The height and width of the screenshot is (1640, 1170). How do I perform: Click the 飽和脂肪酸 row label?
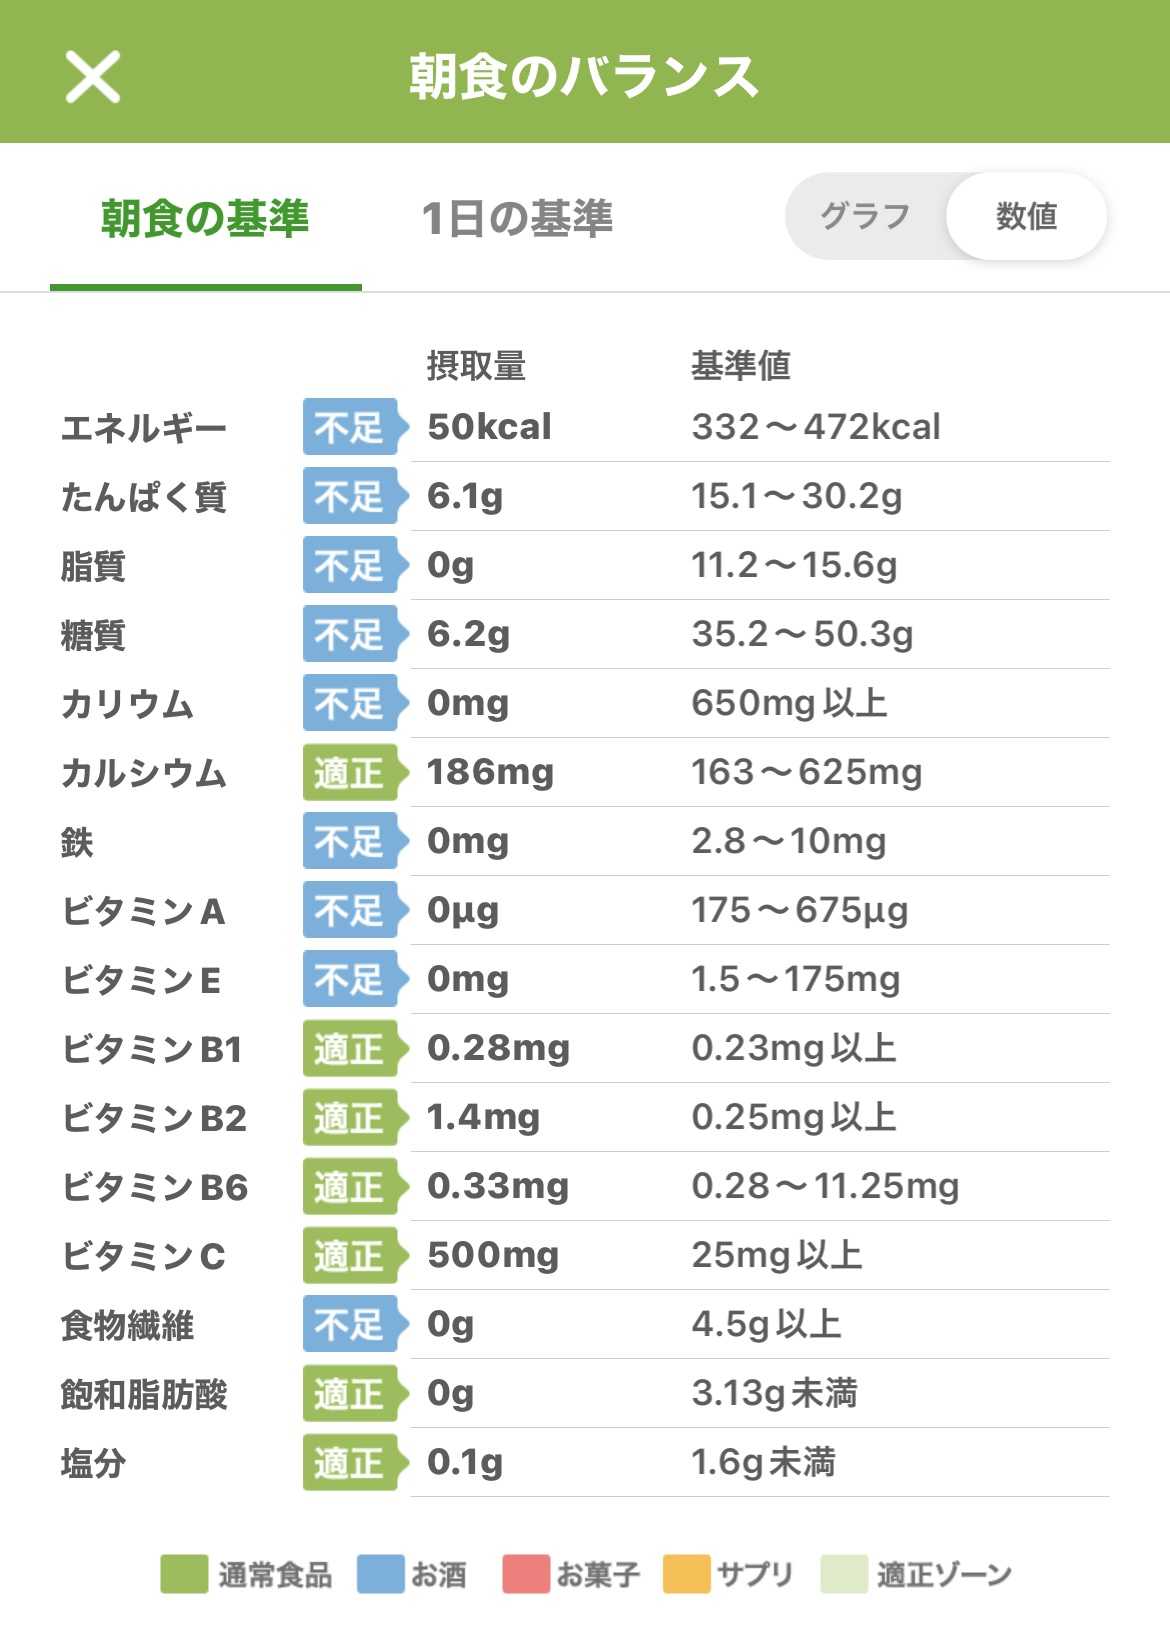coord(144,1394)
